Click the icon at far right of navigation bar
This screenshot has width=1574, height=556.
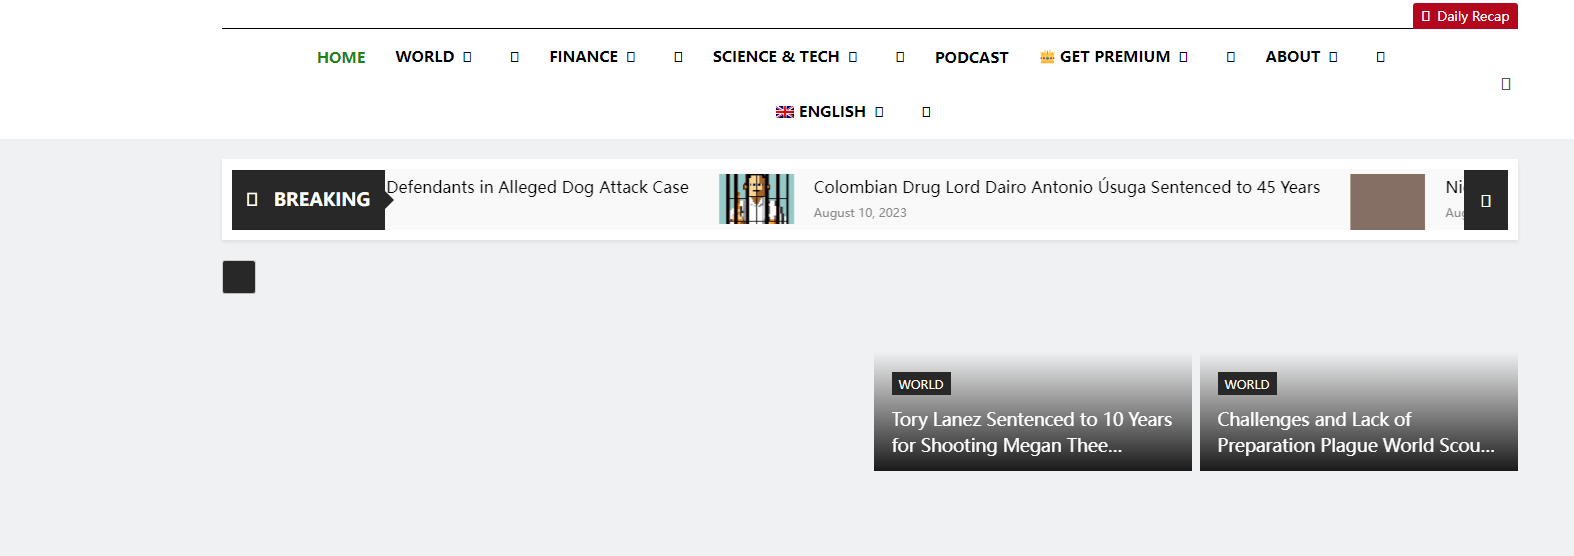[1505, 84]
